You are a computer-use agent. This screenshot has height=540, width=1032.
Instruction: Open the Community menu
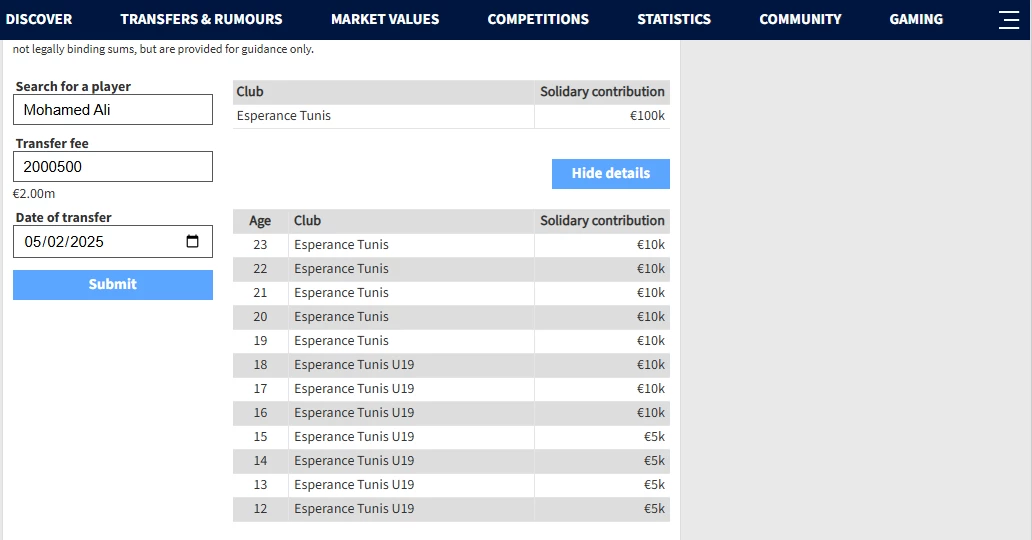pyautogui.click(x=800, y=19)
